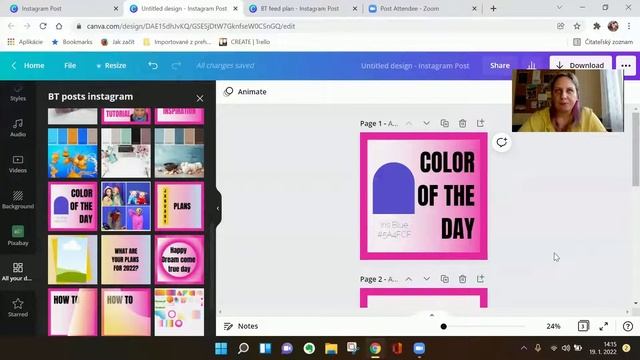
Task: Click the design title Untitled design - Instagram Post
Action: tap(415, 66)
